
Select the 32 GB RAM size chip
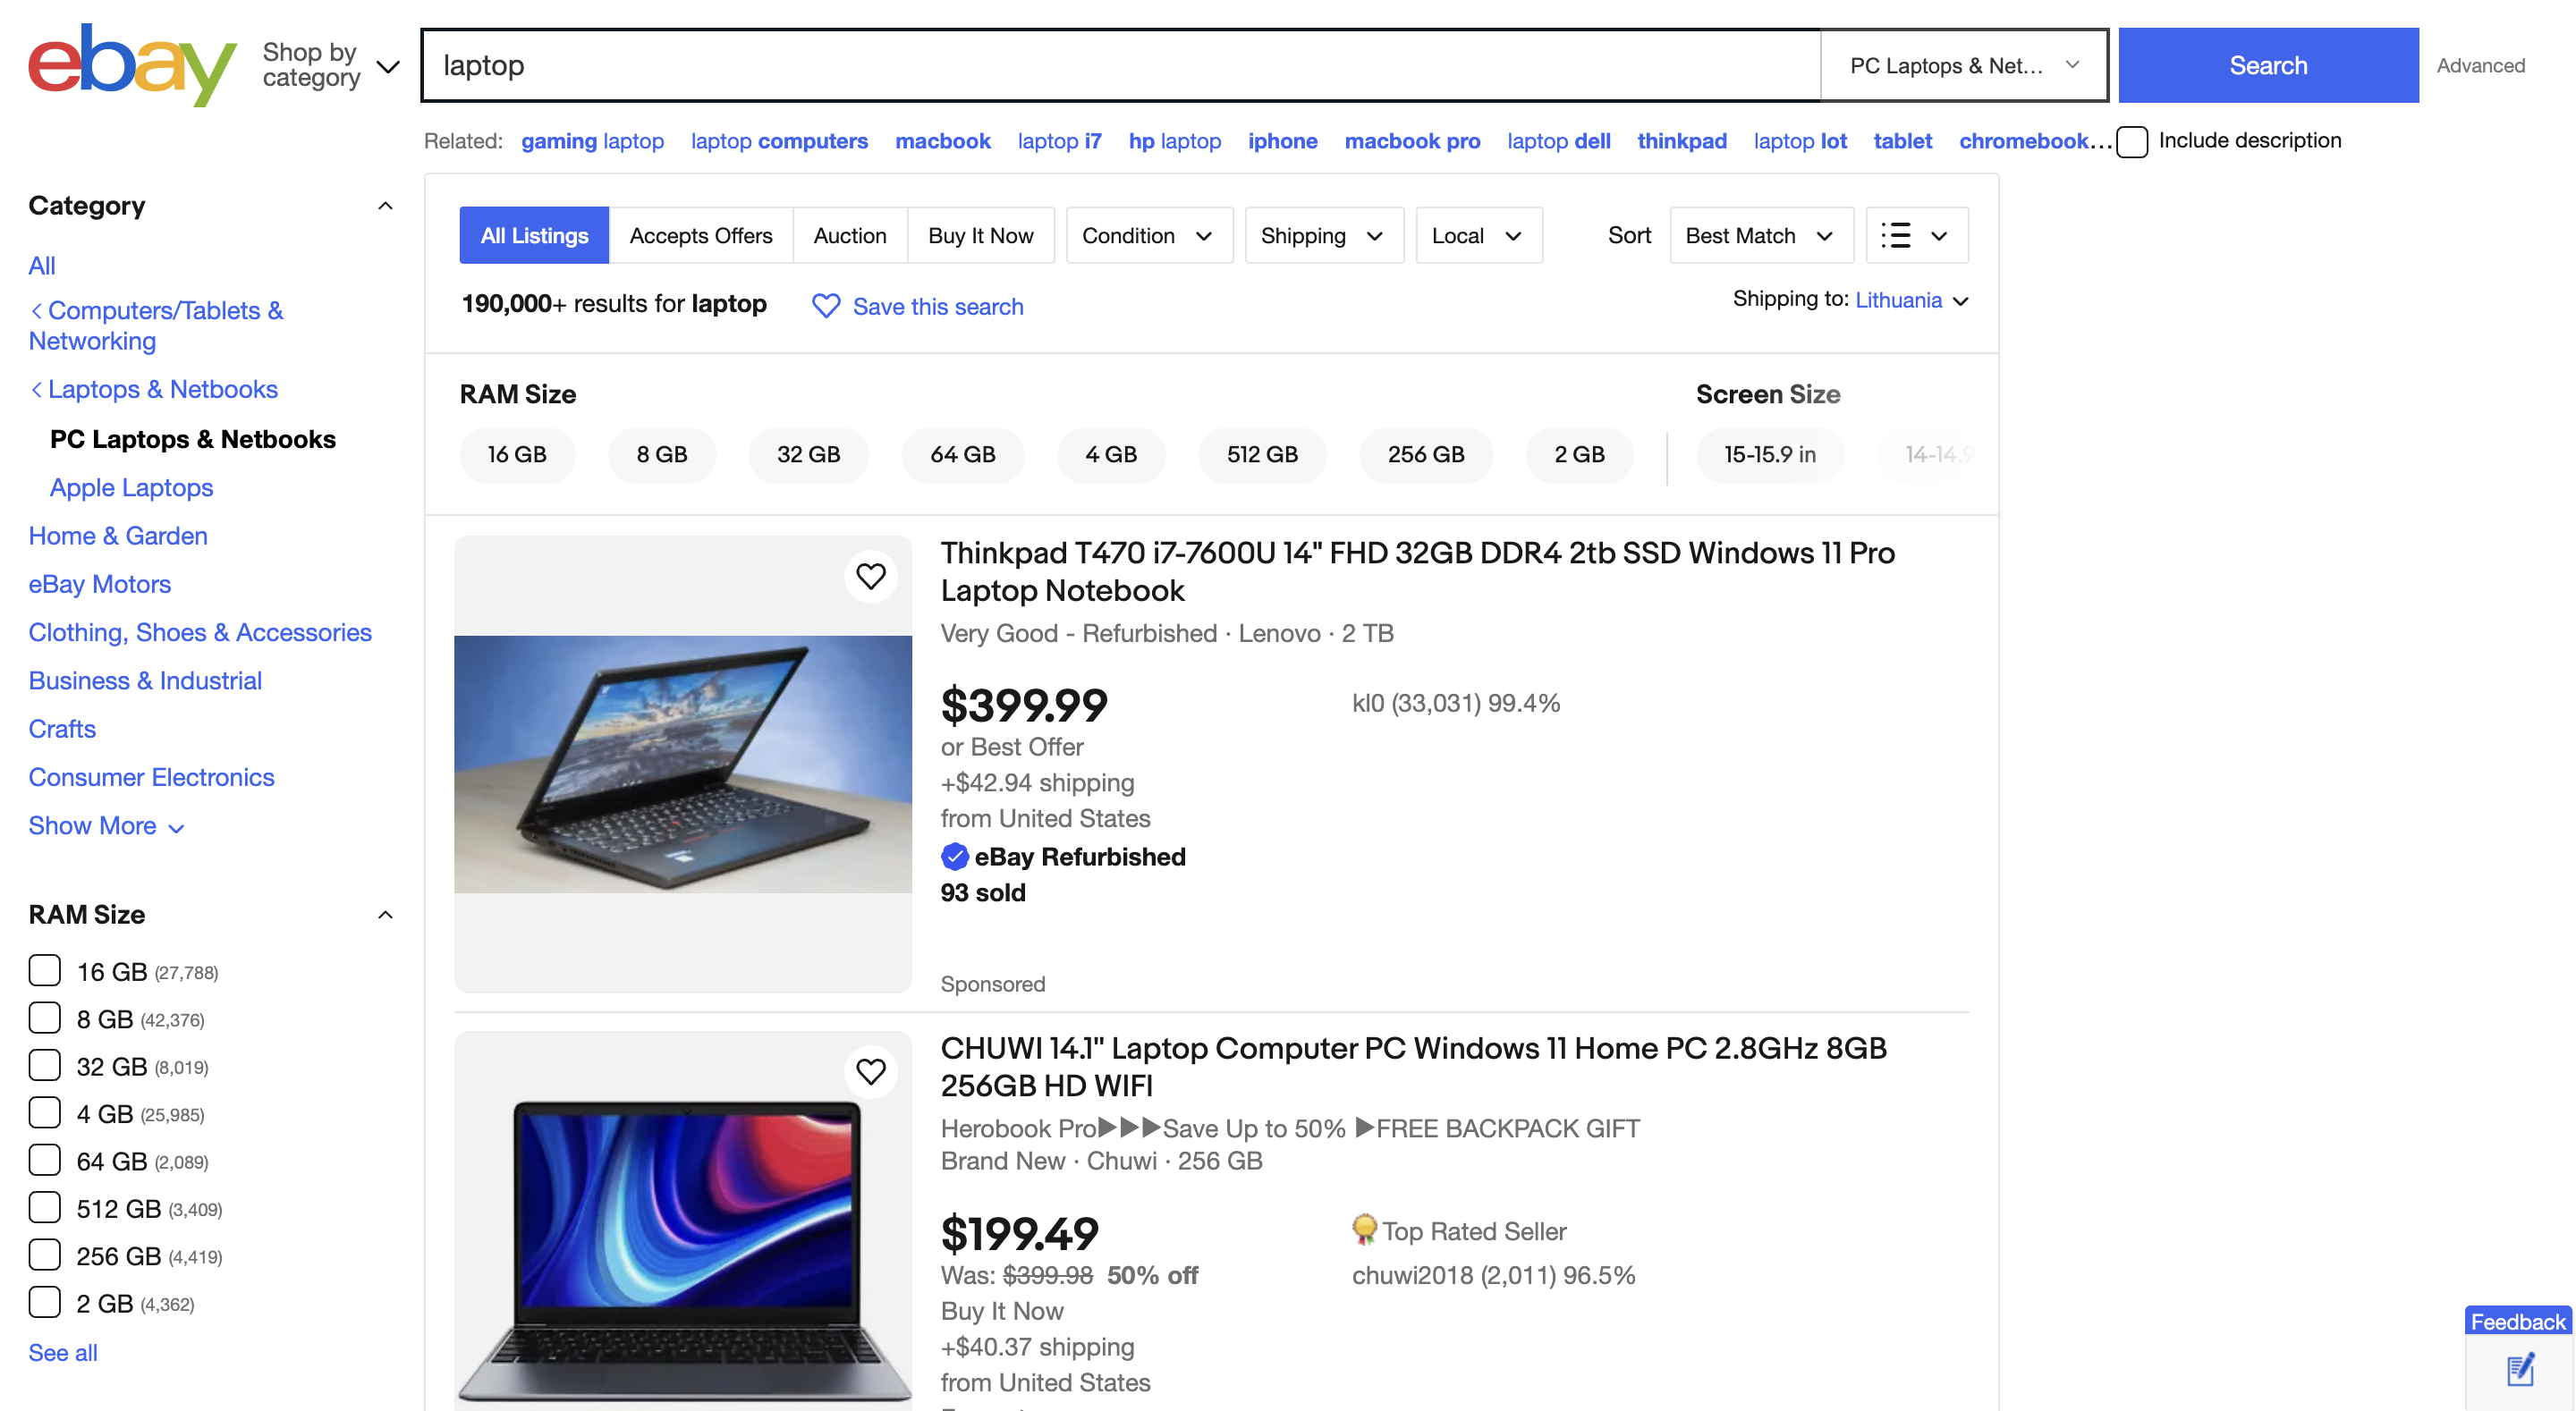808,455
